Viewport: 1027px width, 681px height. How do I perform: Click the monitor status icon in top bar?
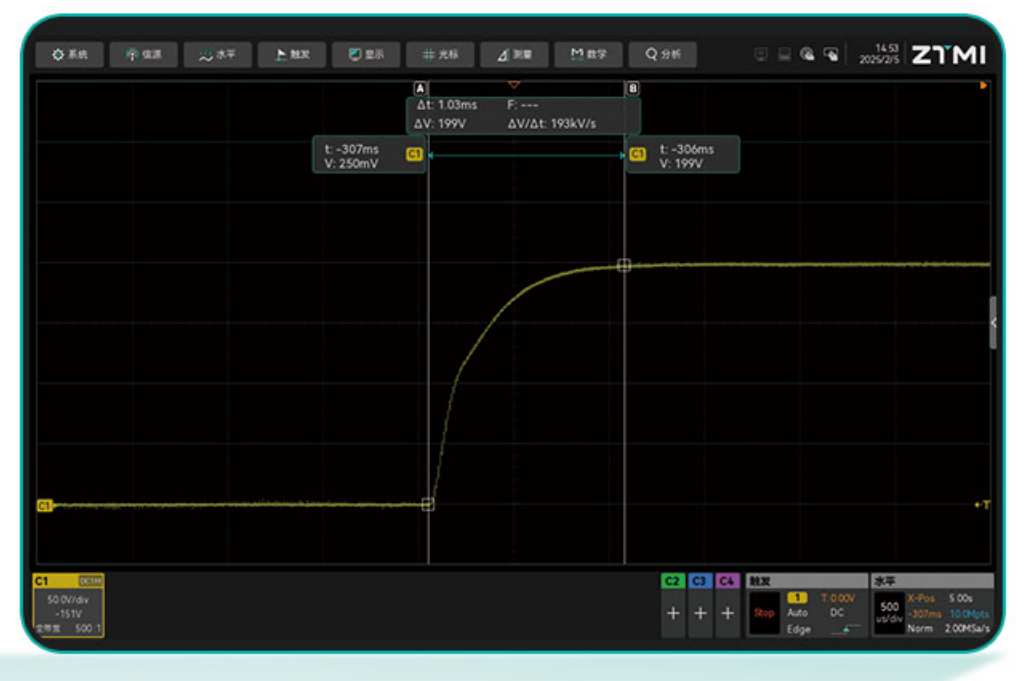click(x=760, y=54)
